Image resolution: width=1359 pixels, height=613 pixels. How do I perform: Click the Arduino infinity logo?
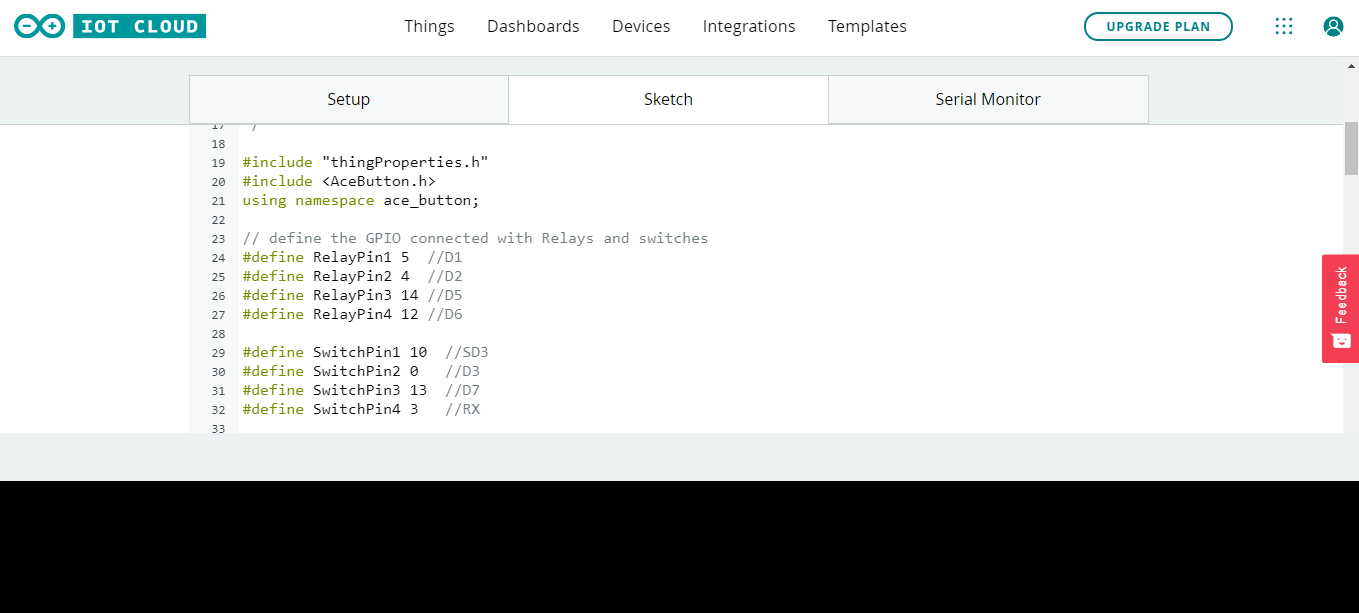pos(38,26)
